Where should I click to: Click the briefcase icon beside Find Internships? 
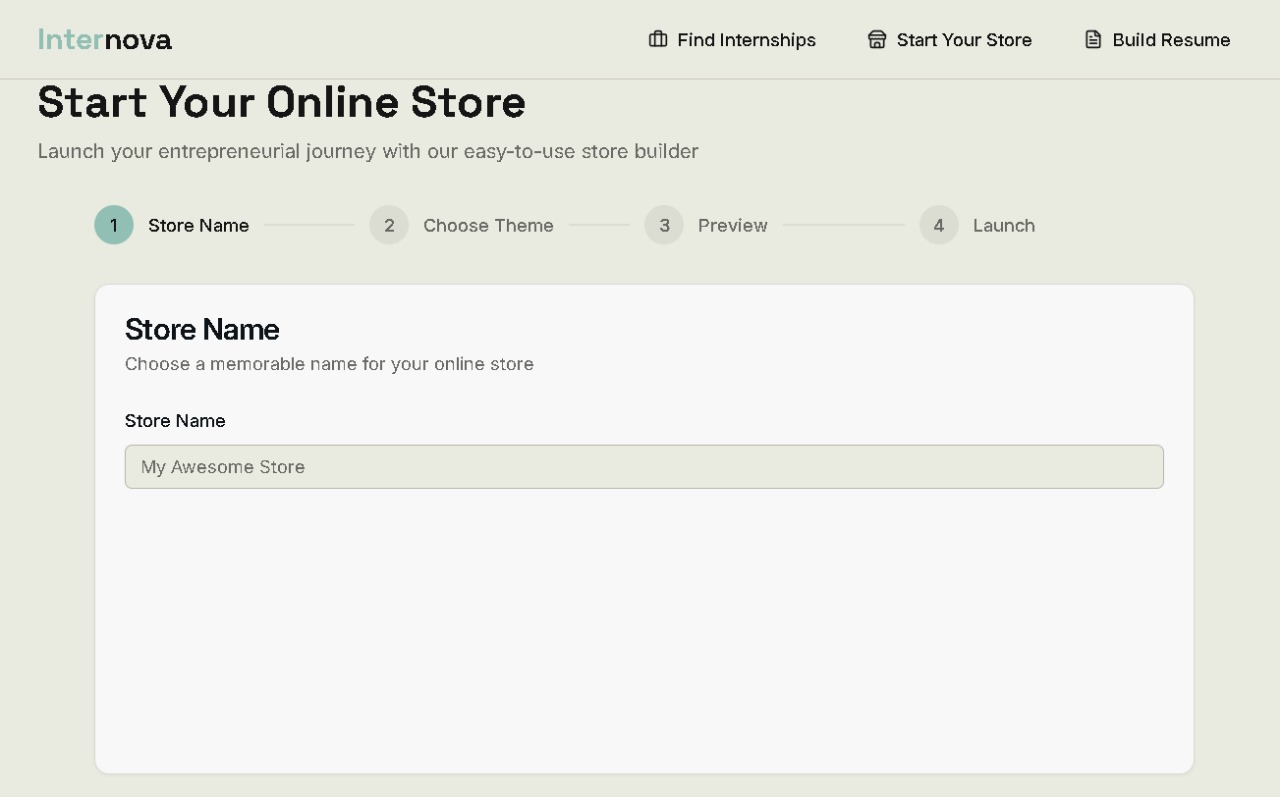(658, 40)
